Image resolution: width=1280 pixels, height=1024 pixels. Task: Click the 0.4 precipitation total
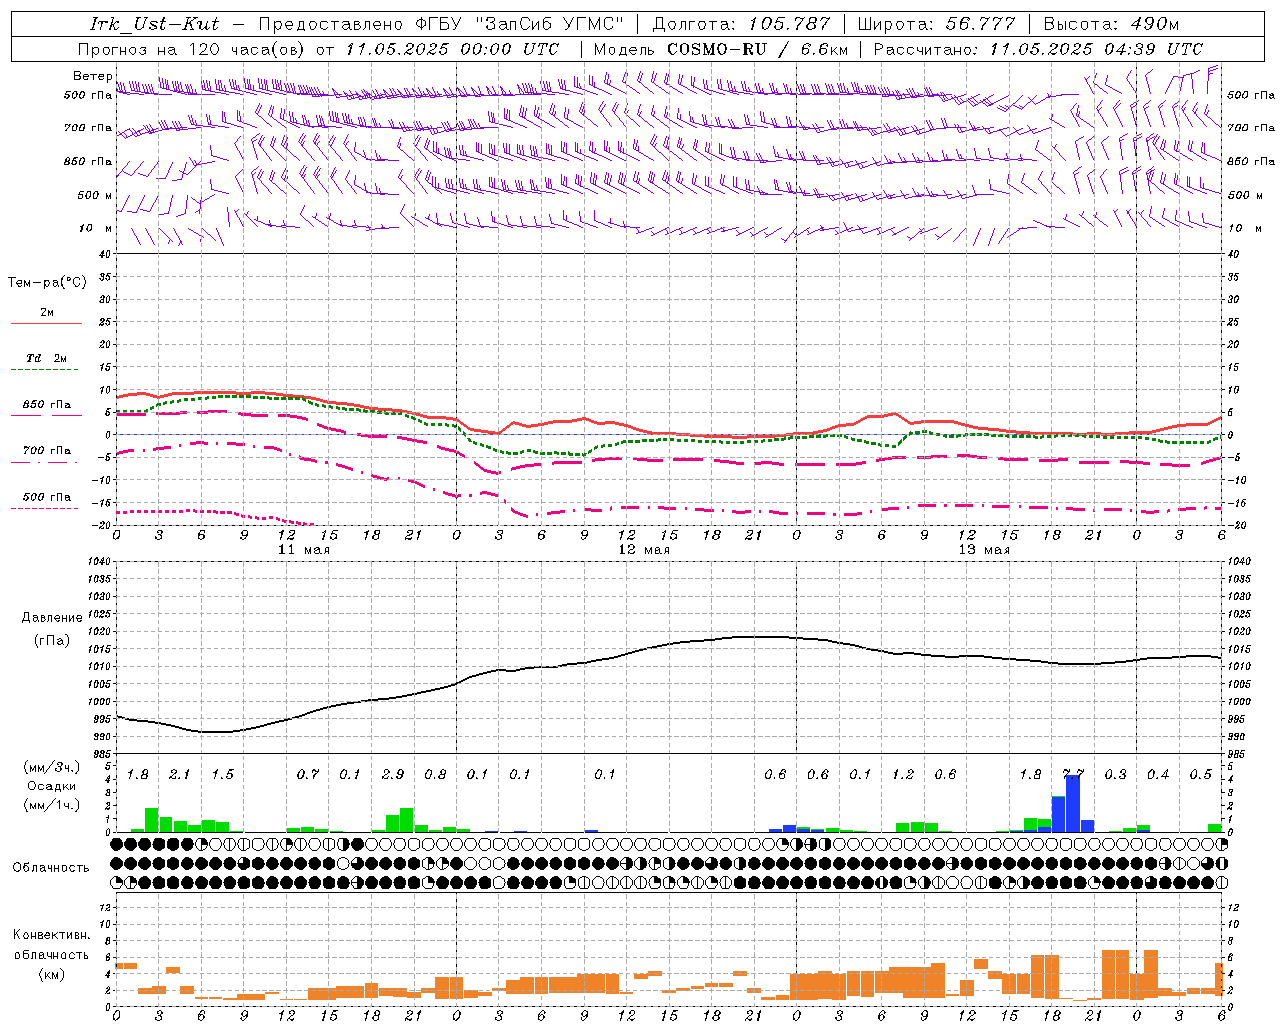click(x=1158, y=774)
